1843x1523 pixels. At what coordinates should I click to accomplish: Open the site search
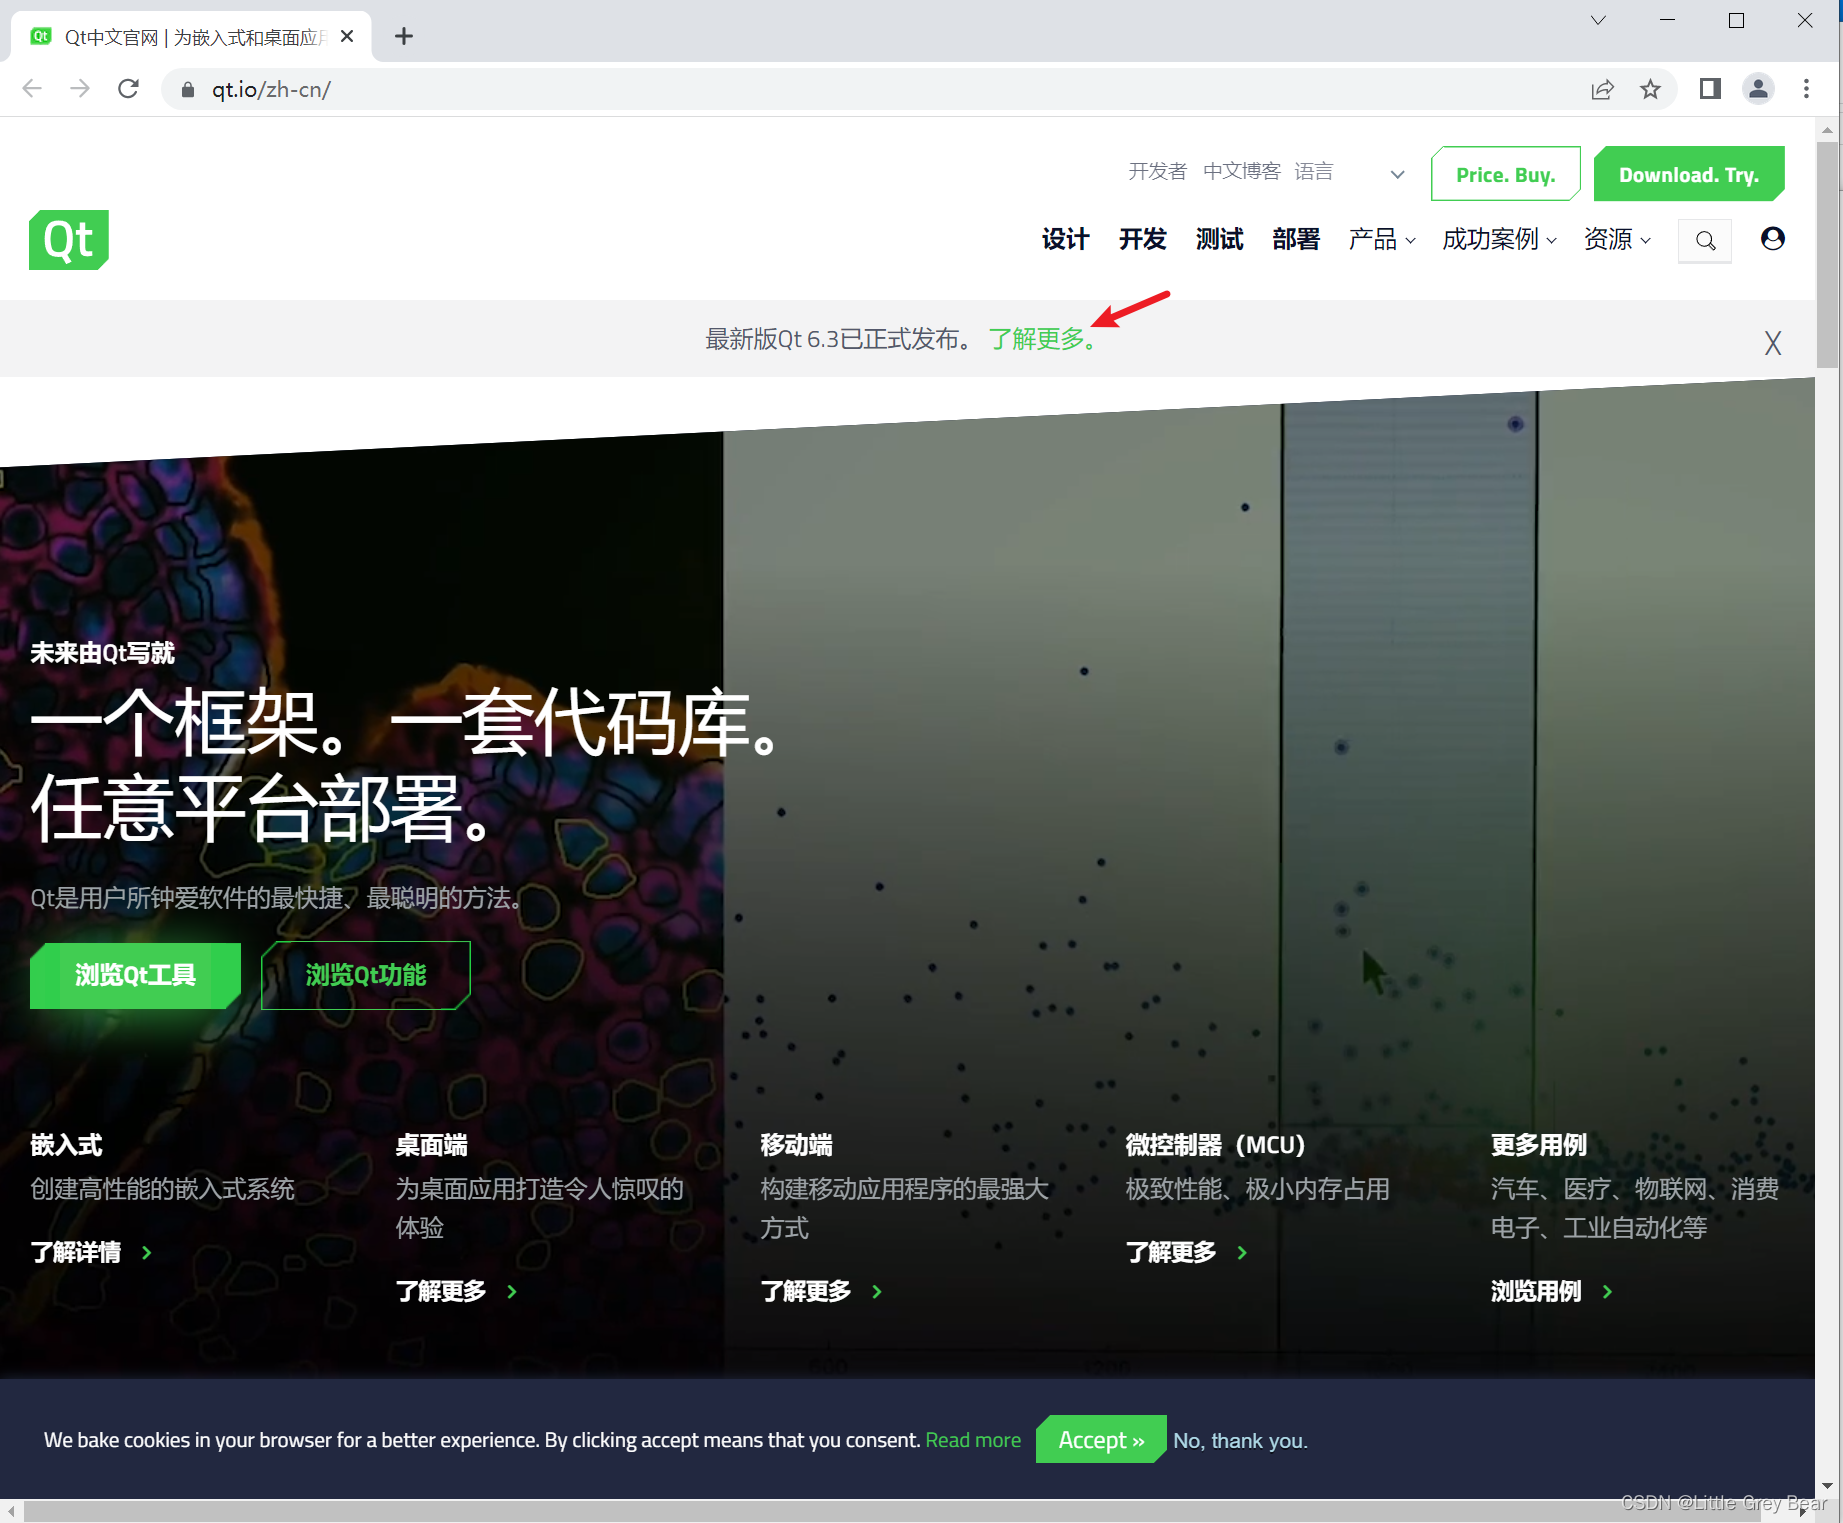tap(1705, 240)
